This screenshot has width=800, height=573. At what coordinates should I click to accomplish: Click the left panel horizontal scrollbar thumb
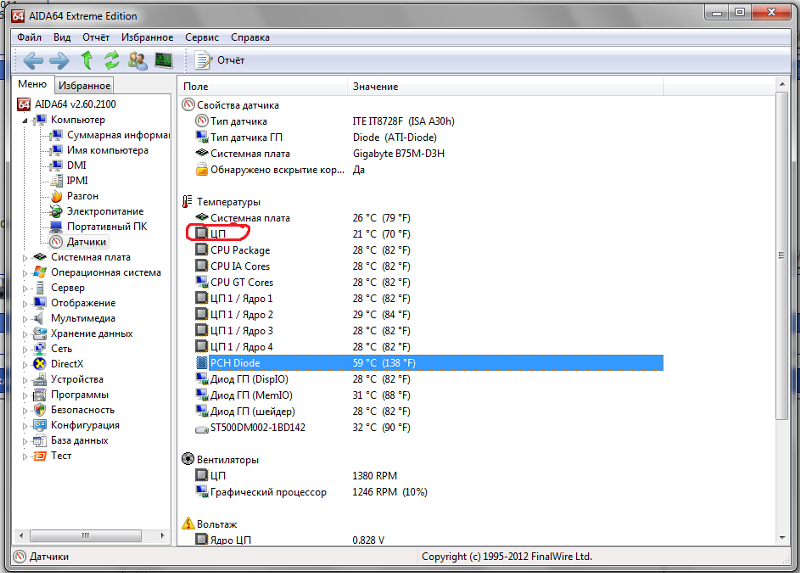[x=86, y=535]
